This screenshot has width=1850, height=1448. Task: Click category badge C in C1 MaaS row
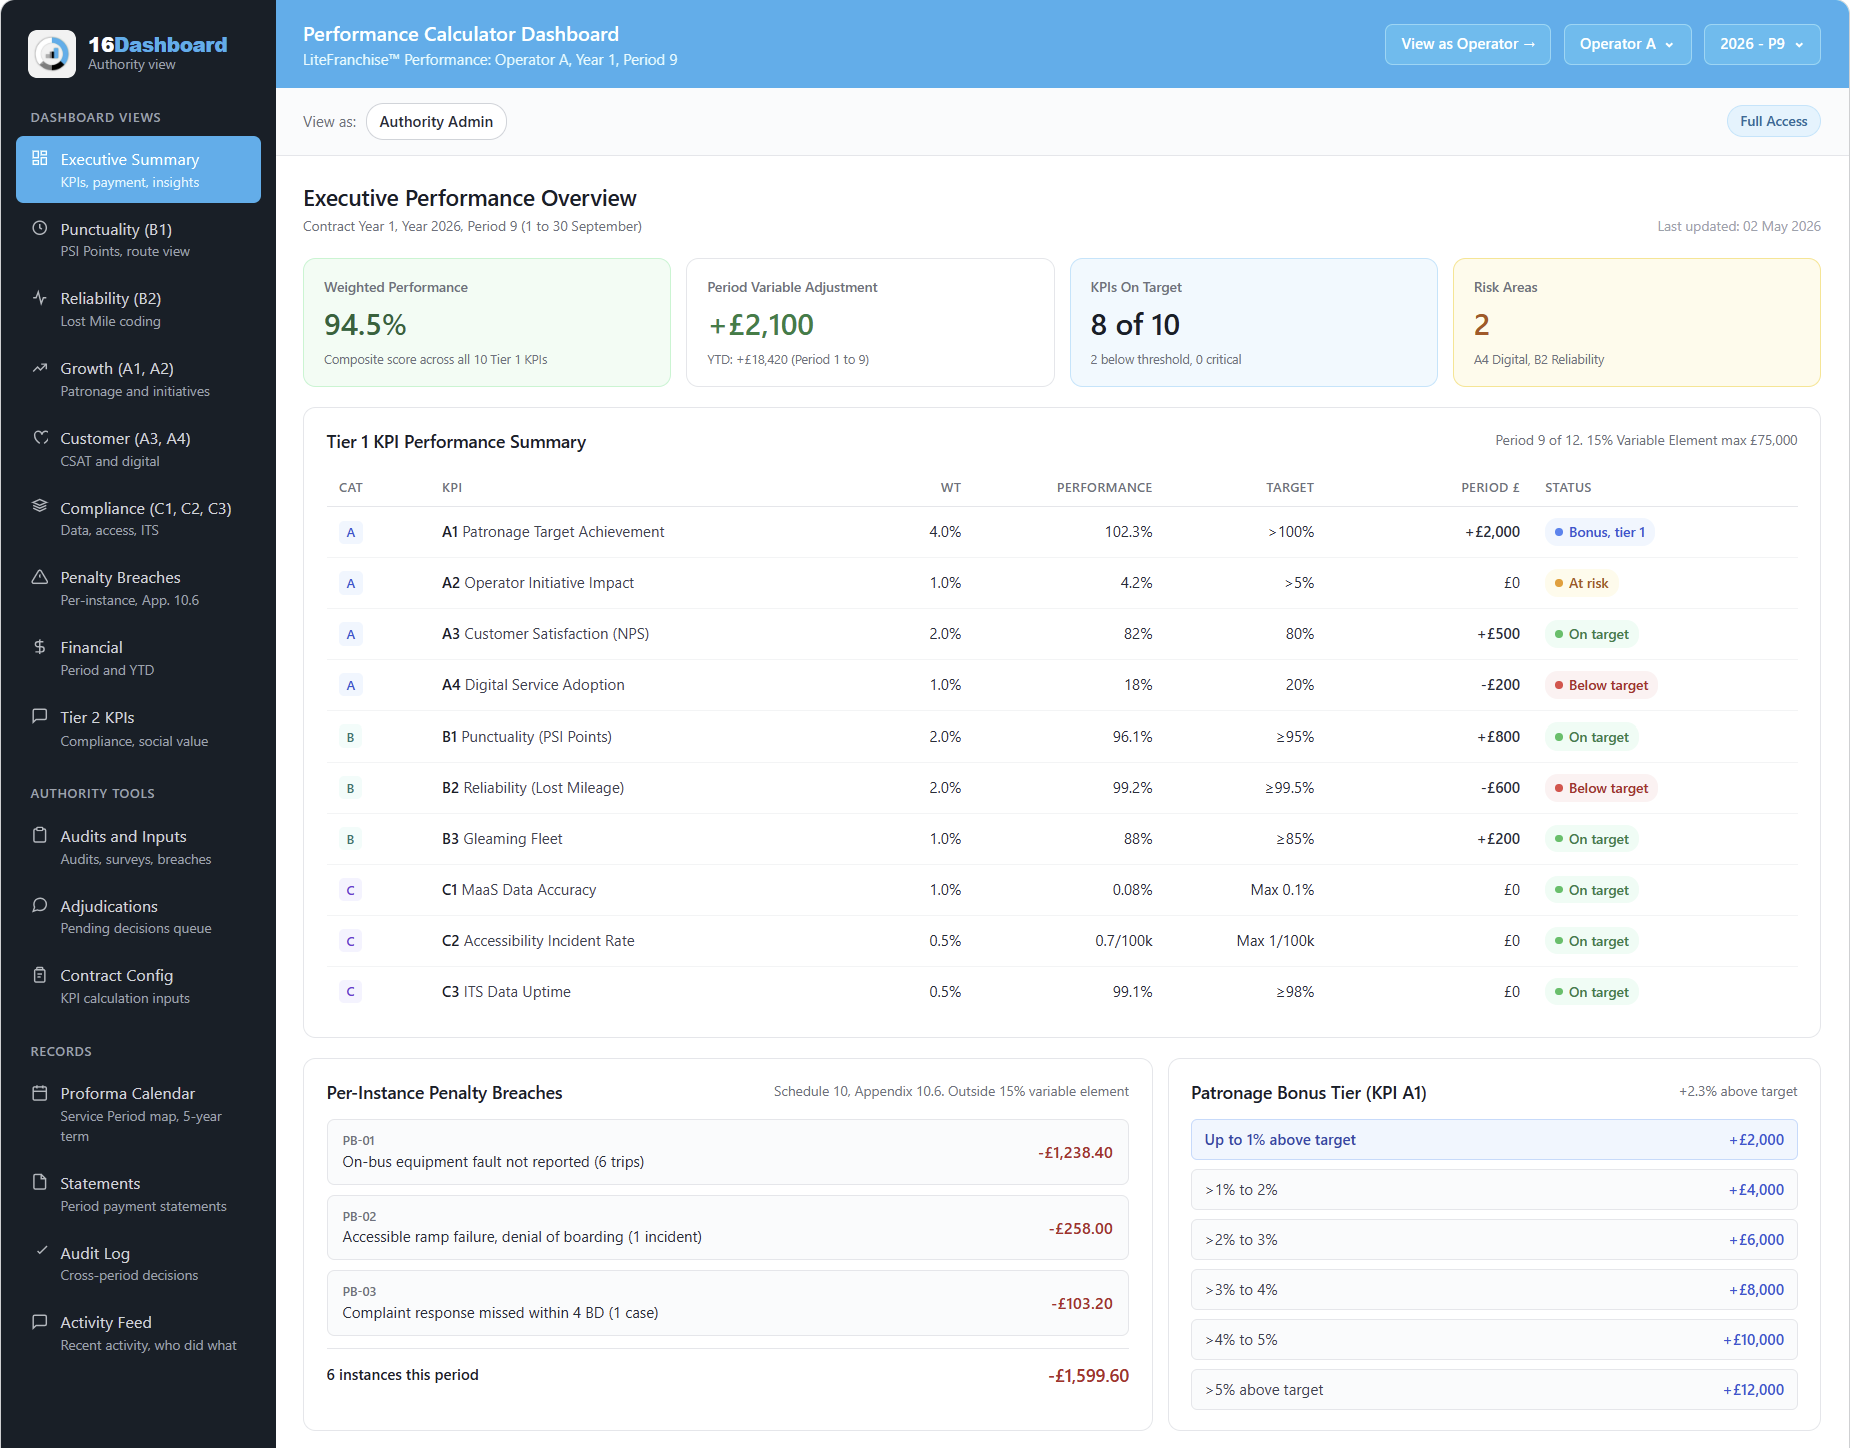pos(351,890)
